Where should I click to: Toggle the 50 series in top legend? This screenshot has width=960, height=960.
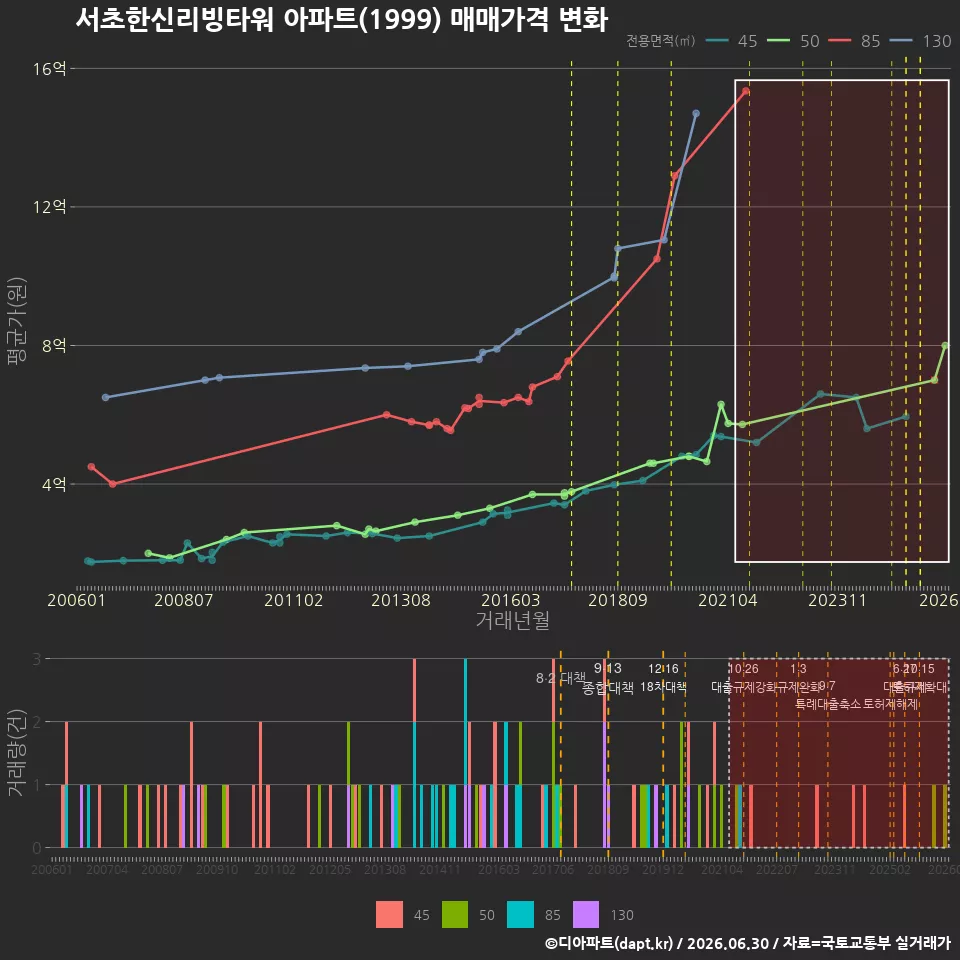point(793,41)
